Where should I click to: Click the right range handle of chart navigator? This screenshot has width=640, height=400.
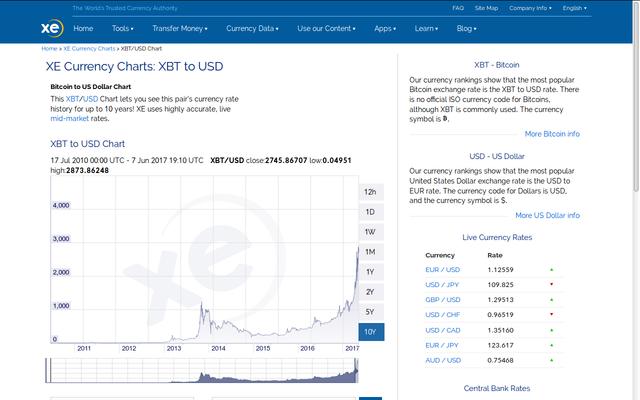tap(356, 370)
